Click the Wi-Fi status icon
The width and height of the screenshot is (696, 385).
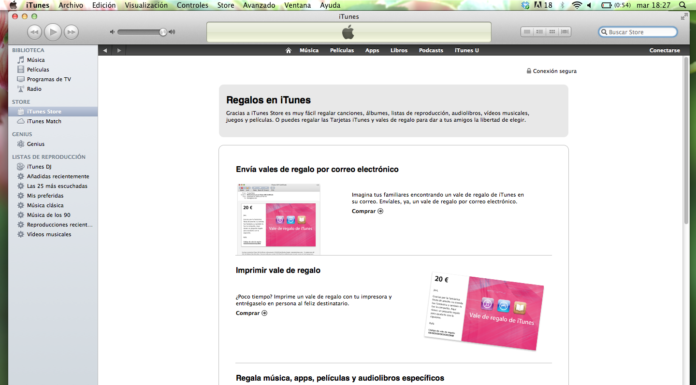(x=577, y=5)
